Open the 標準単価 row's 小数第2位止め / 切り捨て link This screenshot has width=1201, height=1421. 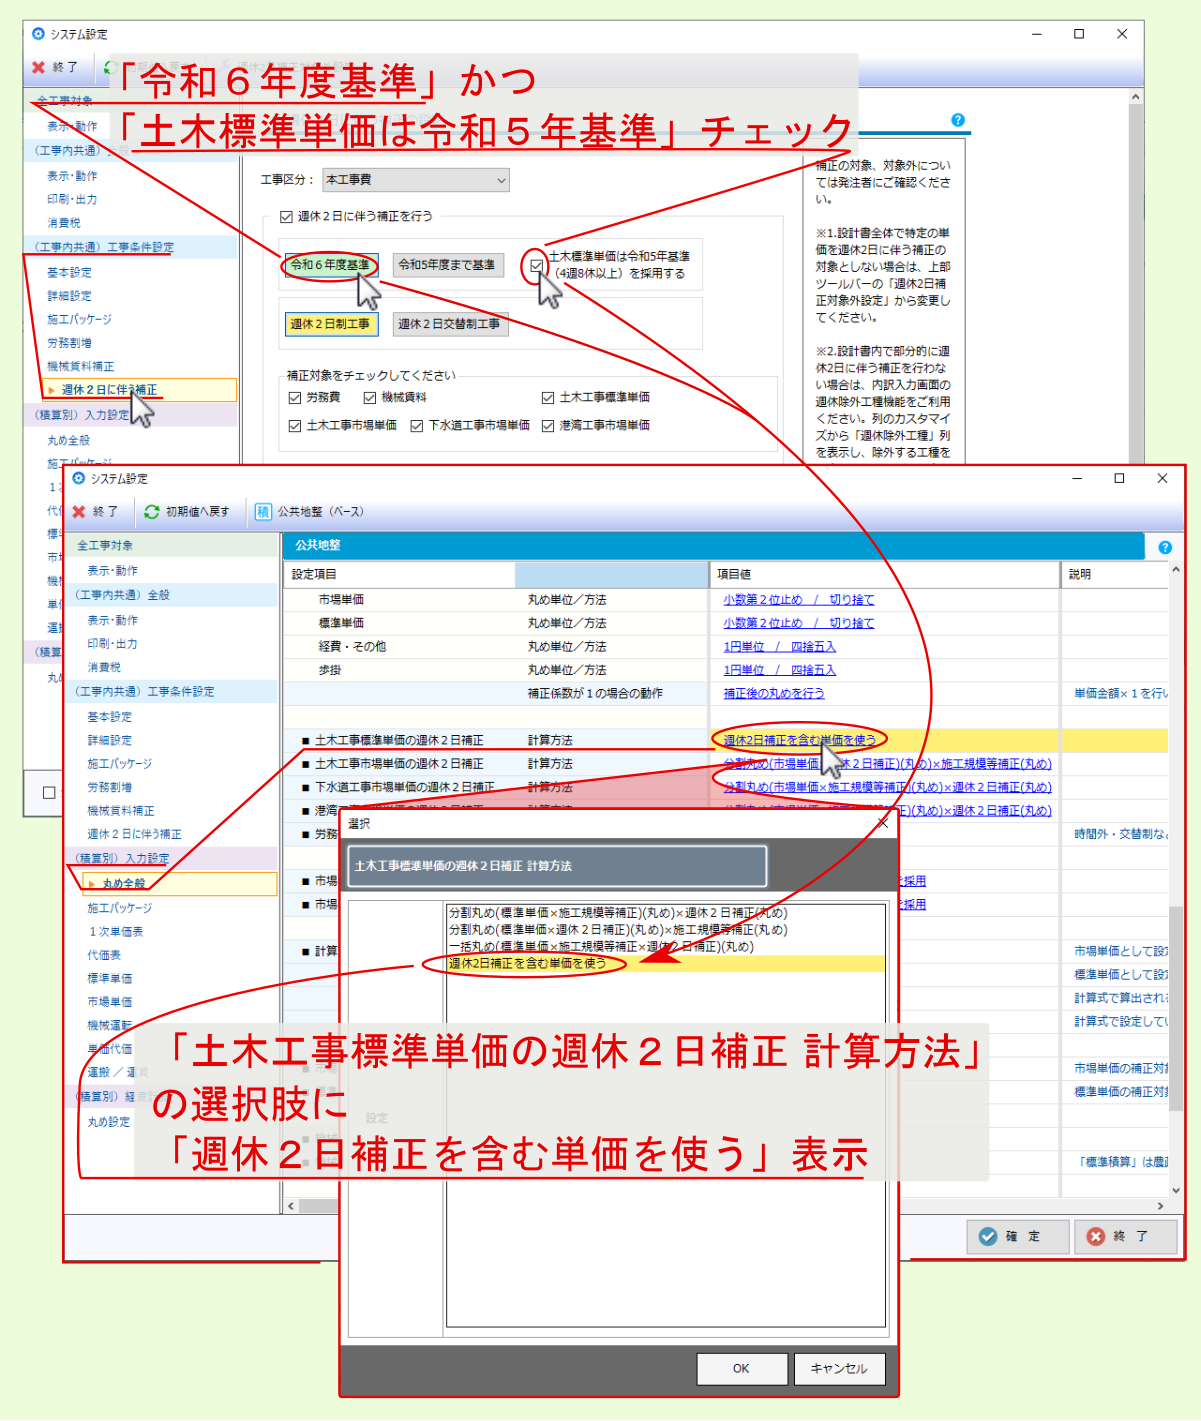(x=799, y=623)
